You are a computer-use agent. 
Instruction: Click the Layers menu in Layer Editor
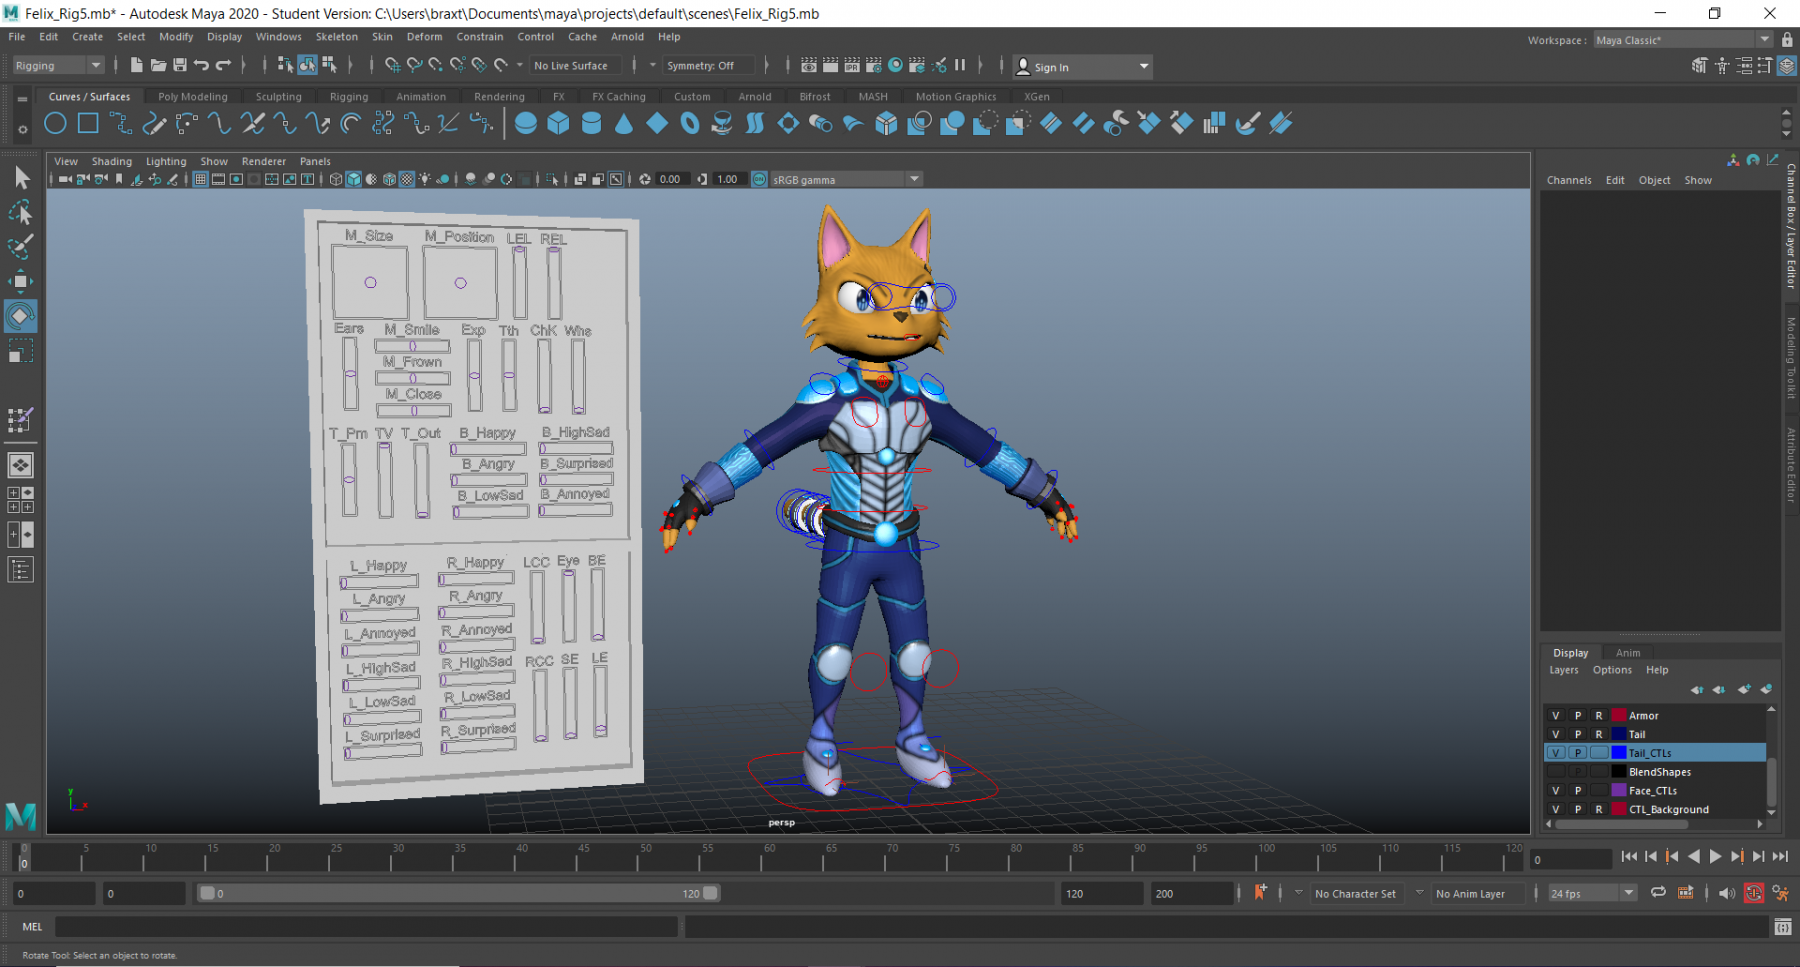tap(1564, 670)
